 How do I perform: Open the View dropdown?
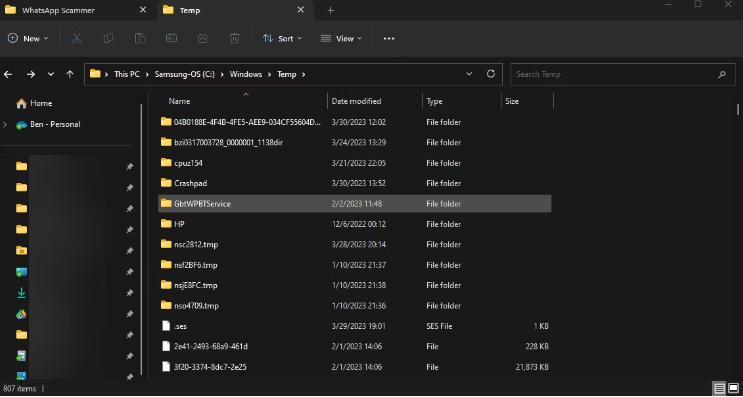click(x=341, y=39)
